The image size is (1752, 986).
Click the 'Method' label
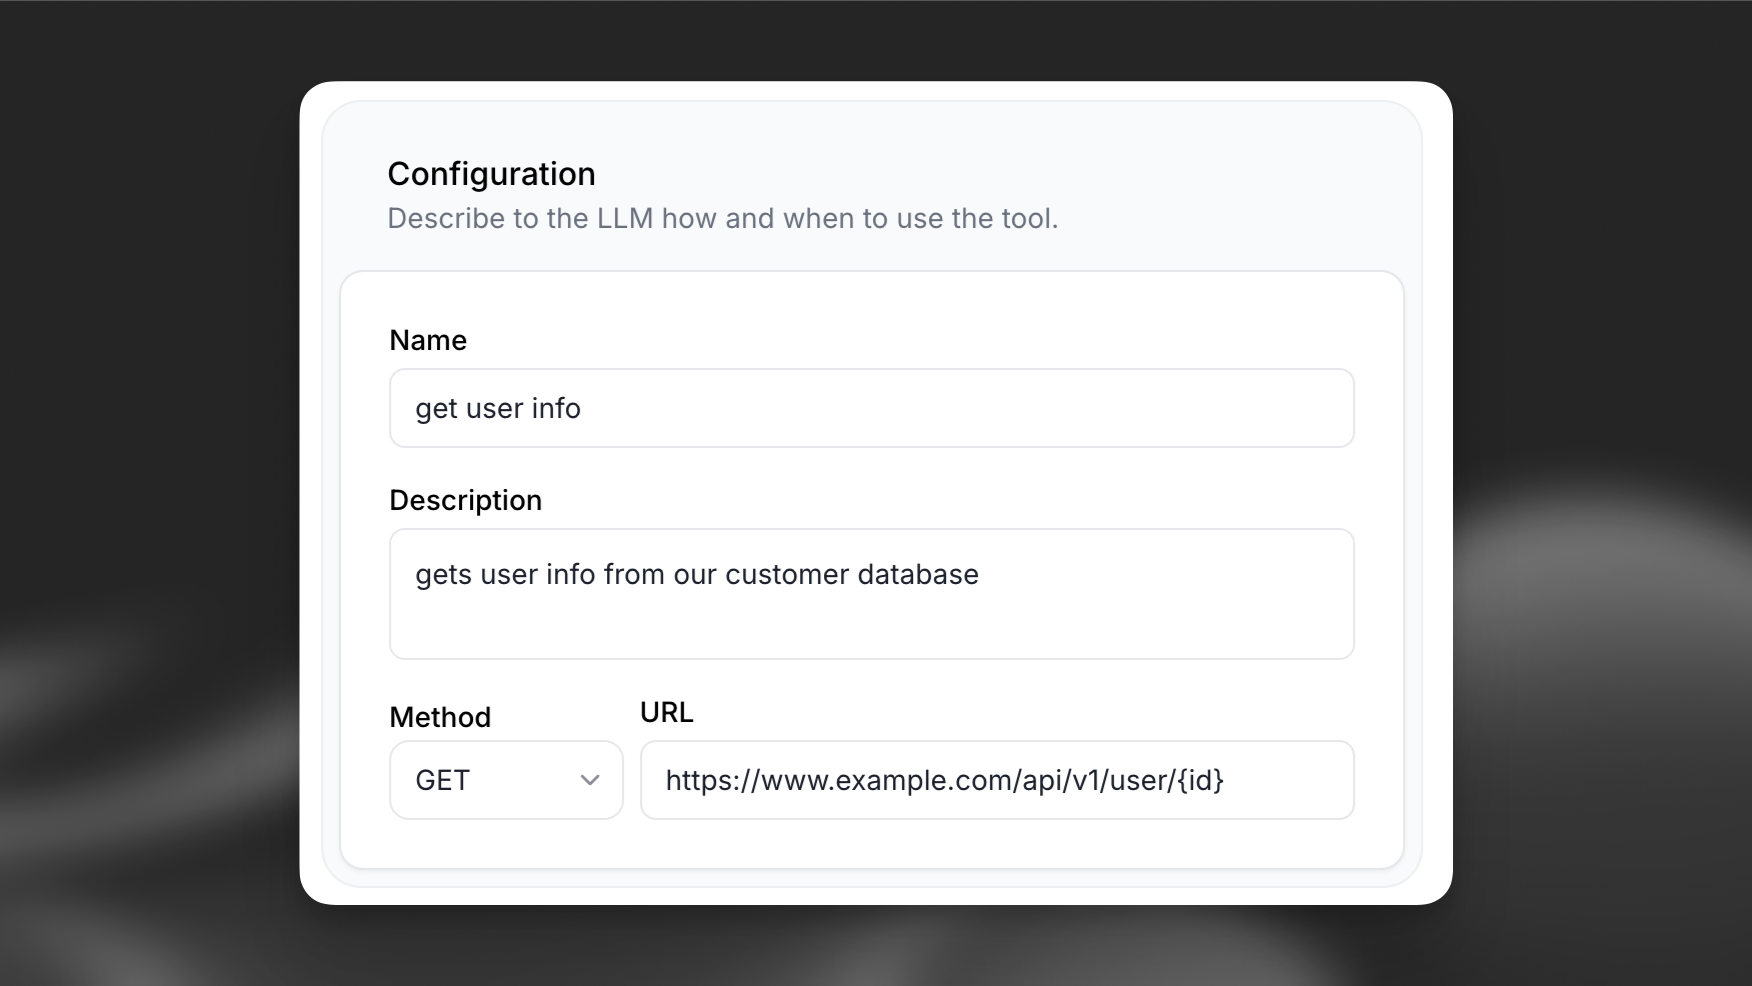click(439, 716)
